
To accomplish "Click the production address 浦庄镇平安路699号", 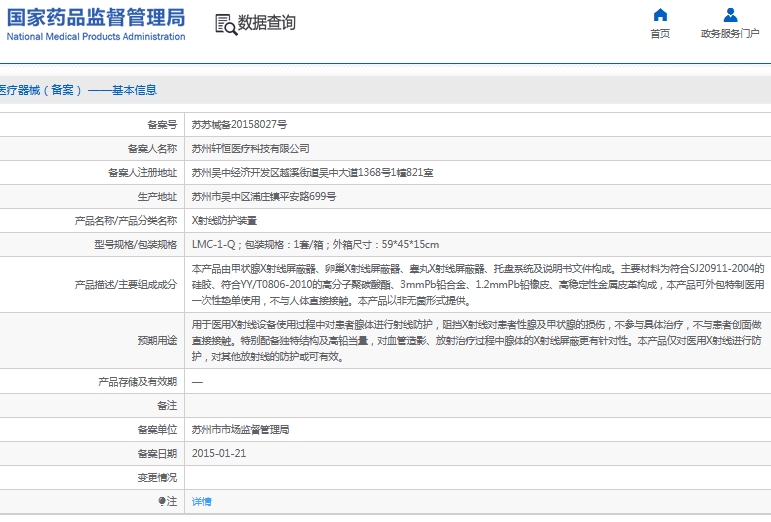I will (x=264, y=197).
